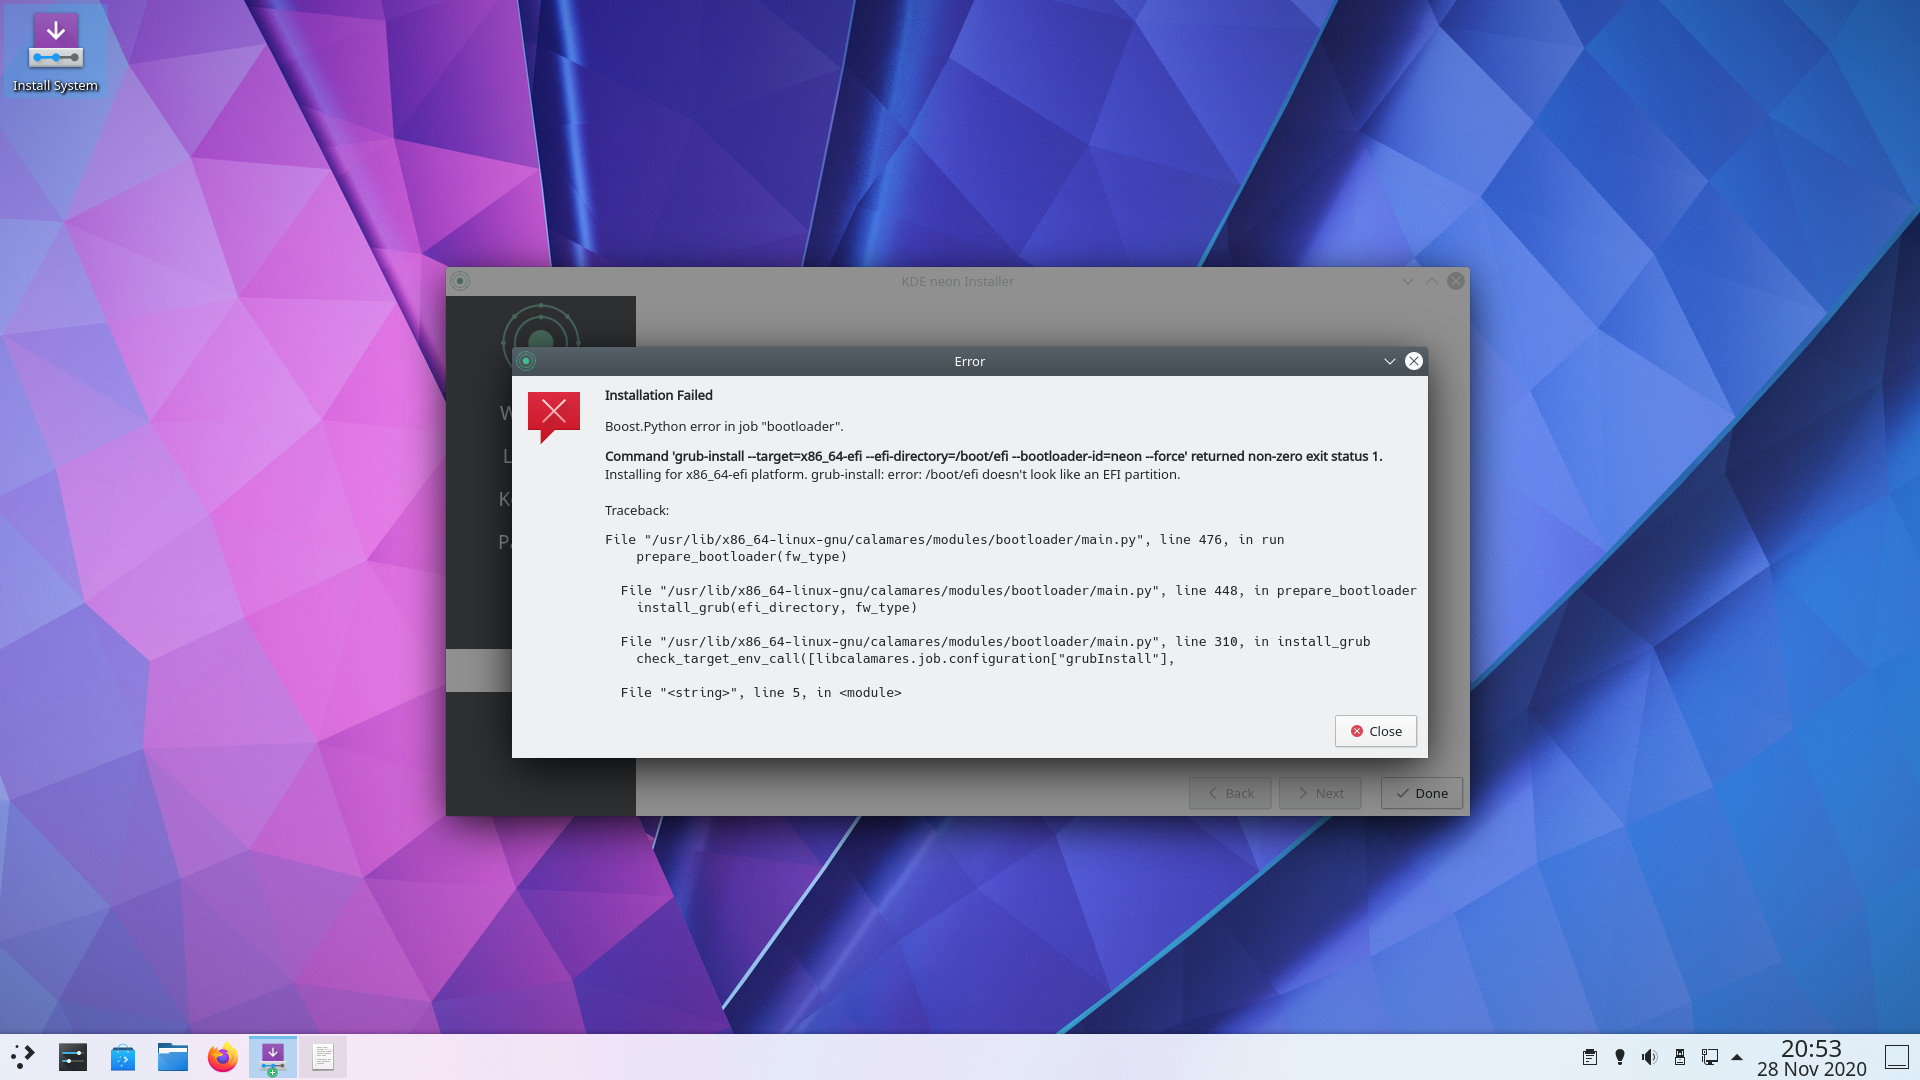The width and height of the screenshot is (1920, 1080).
Task: Collapse the Error dialog with its shade arrow
Action: pyautogui.click(x=1389, y=361)
